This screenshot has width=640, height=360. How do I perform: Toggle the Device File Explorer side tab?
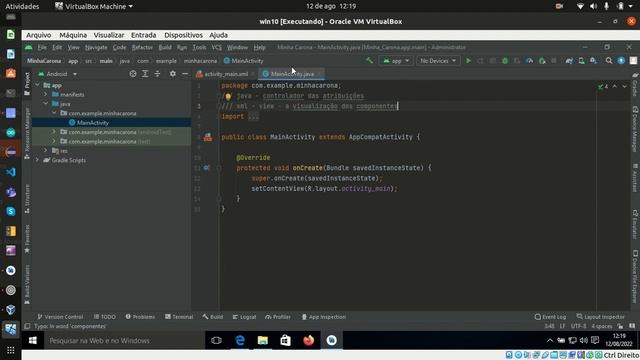click(635, 277)
